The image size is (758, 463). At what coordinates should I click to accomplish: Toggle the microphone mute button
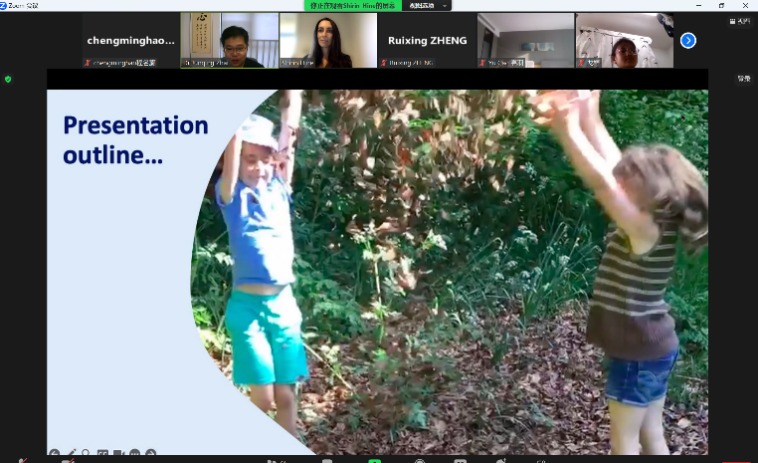pos(22,460)
